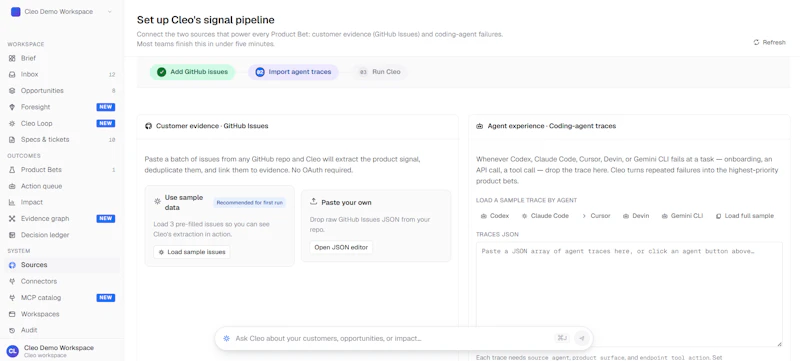Open Specs & tickets
The image size is (800, 361).
pos(61,140)
